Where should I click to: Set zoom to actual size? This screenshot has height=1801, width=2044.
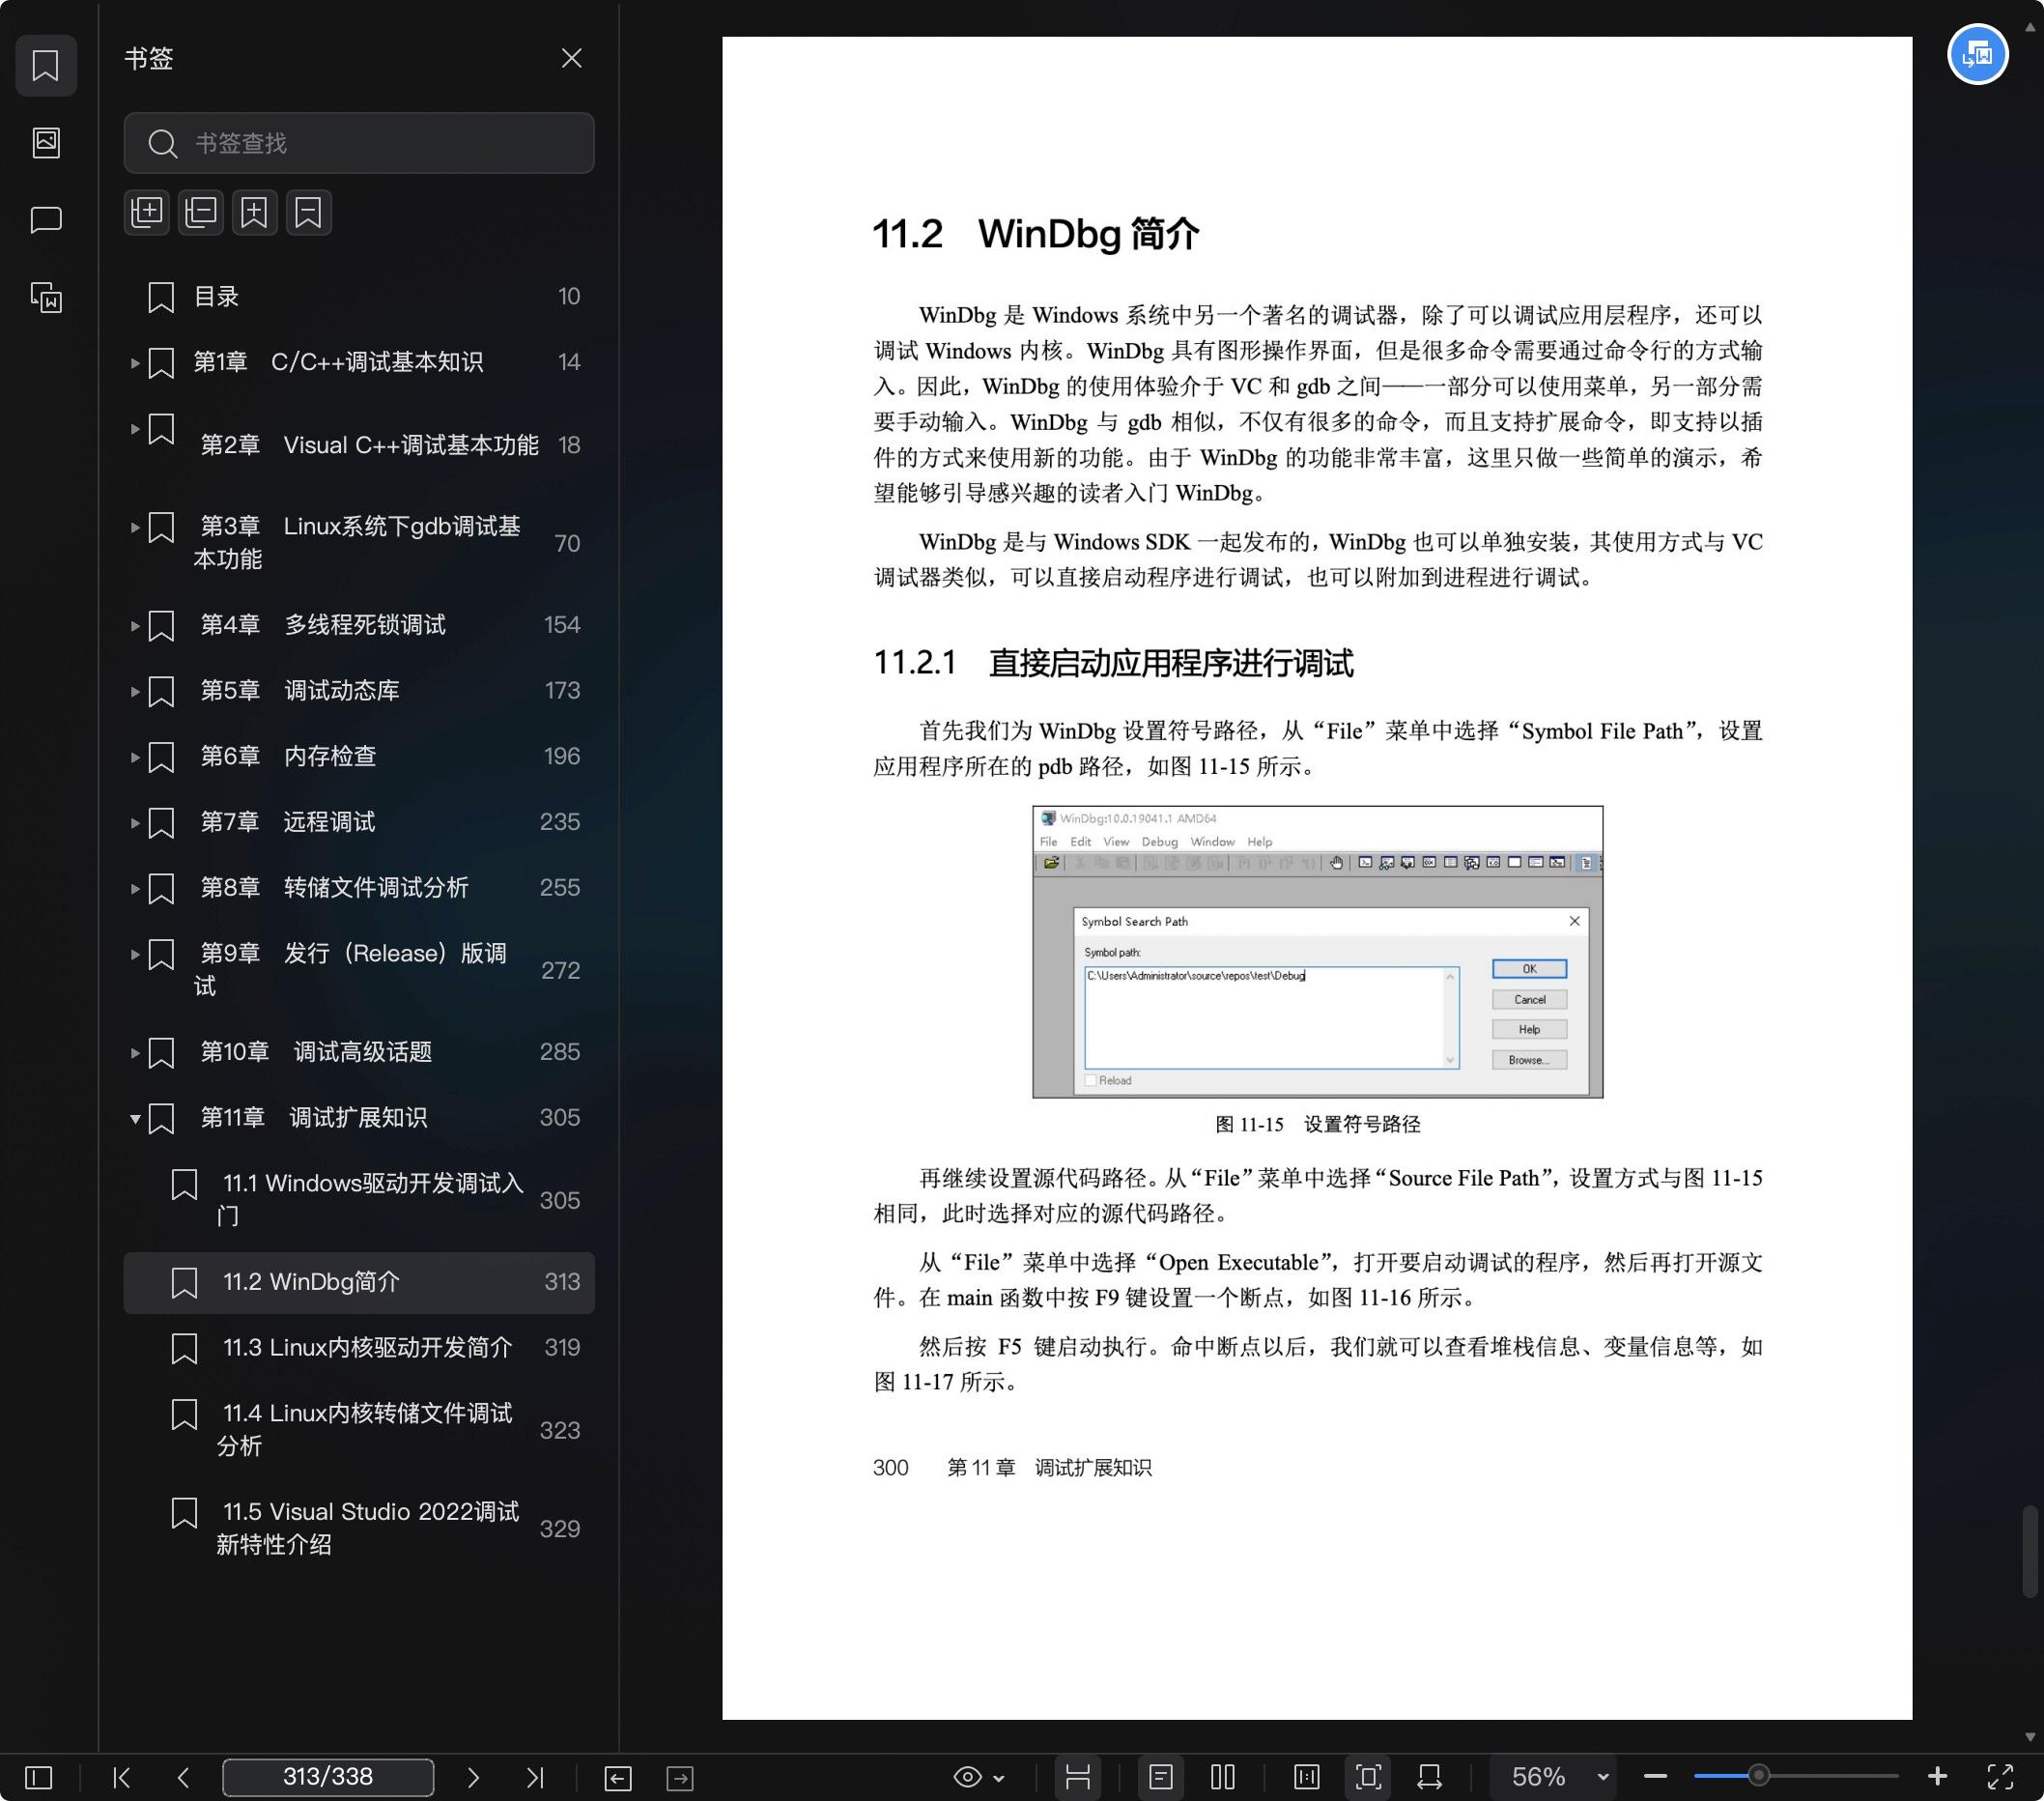1307,1777
